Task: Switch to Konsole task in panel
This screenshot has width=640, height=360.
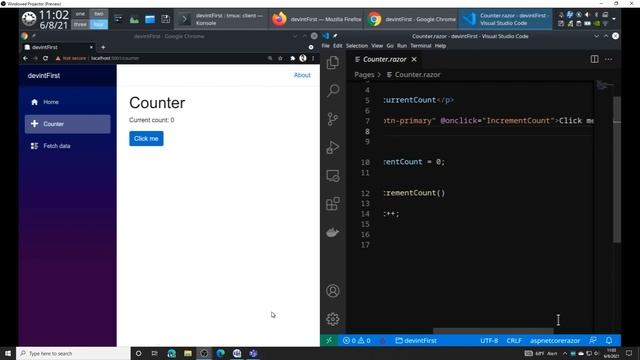Action: click(221, 19)
